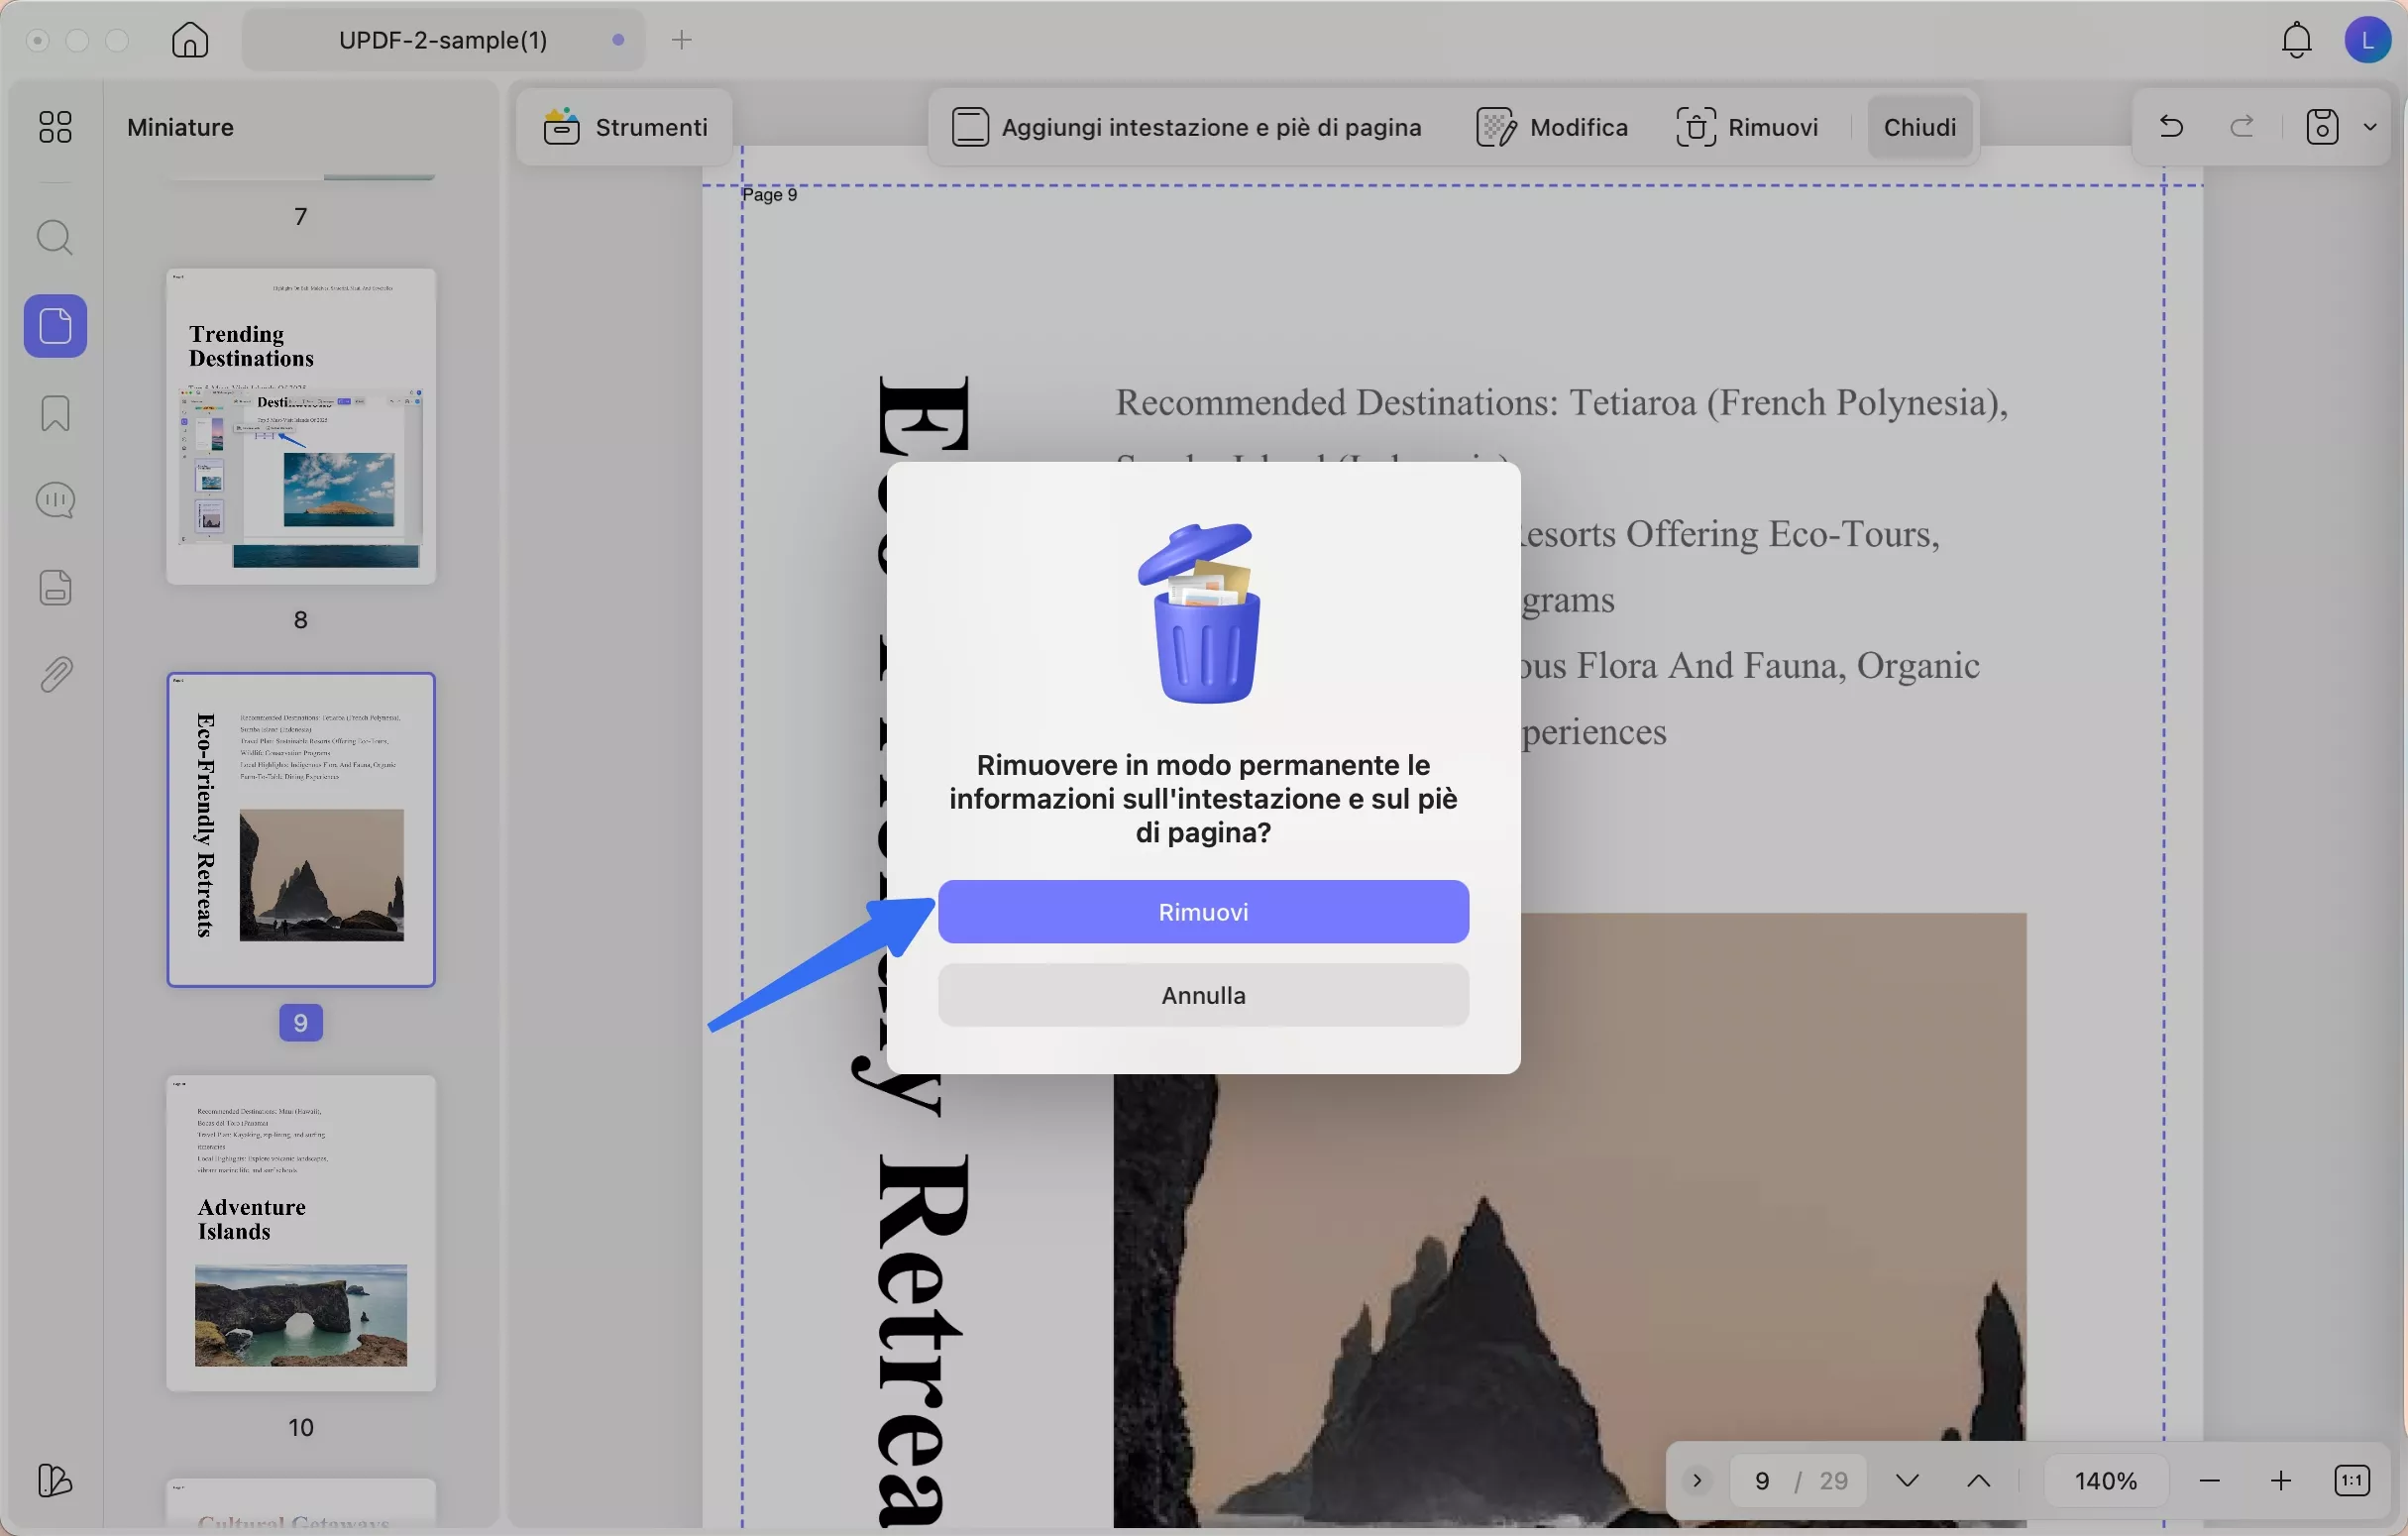Image resolution: width=2408 pixels, height=1536 pixels.
Task: Decrease zoom with the minus control
Action: pos(2209,1480)
